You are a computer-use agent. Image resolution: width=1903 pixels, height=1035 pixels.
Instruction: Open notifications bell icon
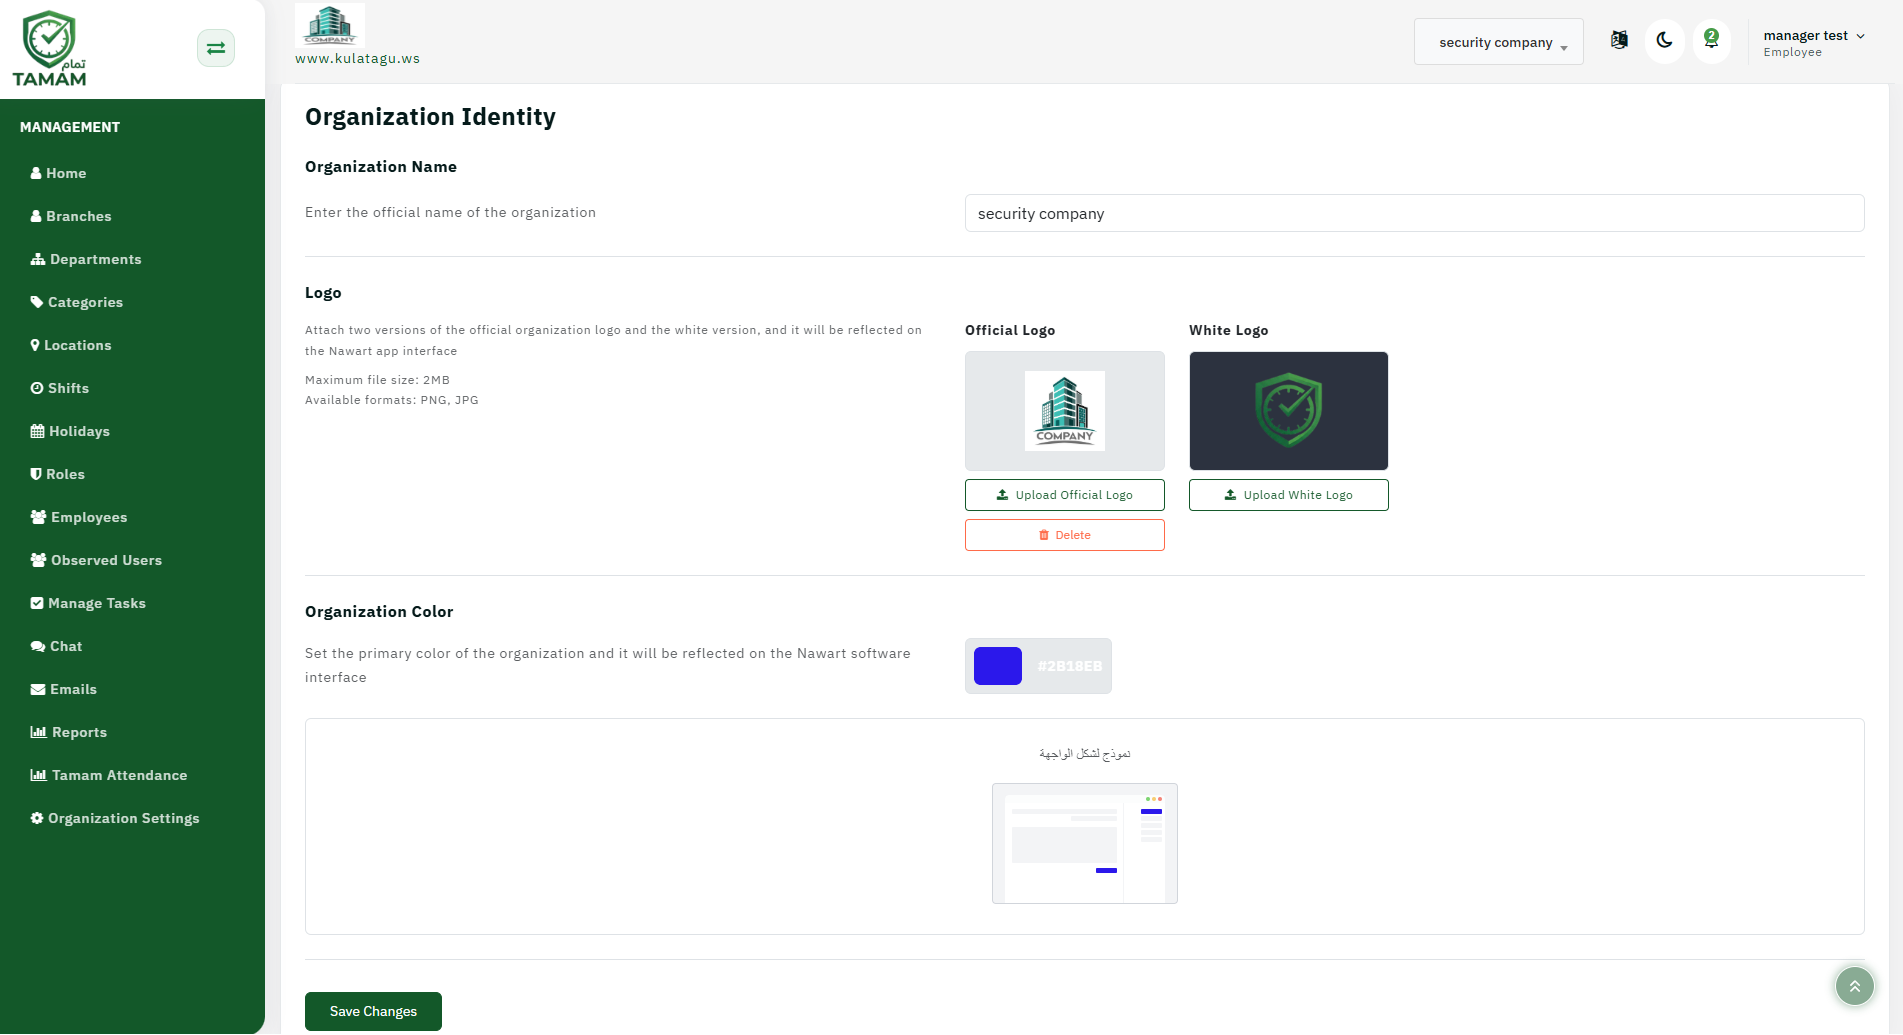coord(1712,41)
